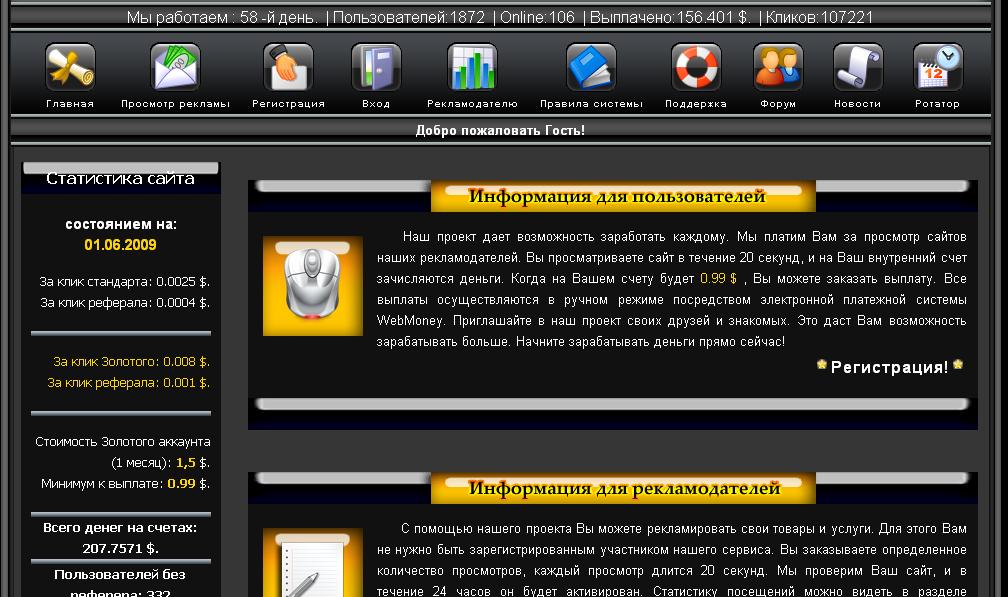Click the Поддержка lifebuoy icon
This screenshot has width=1008, height=597.
(x=696, y=67)
